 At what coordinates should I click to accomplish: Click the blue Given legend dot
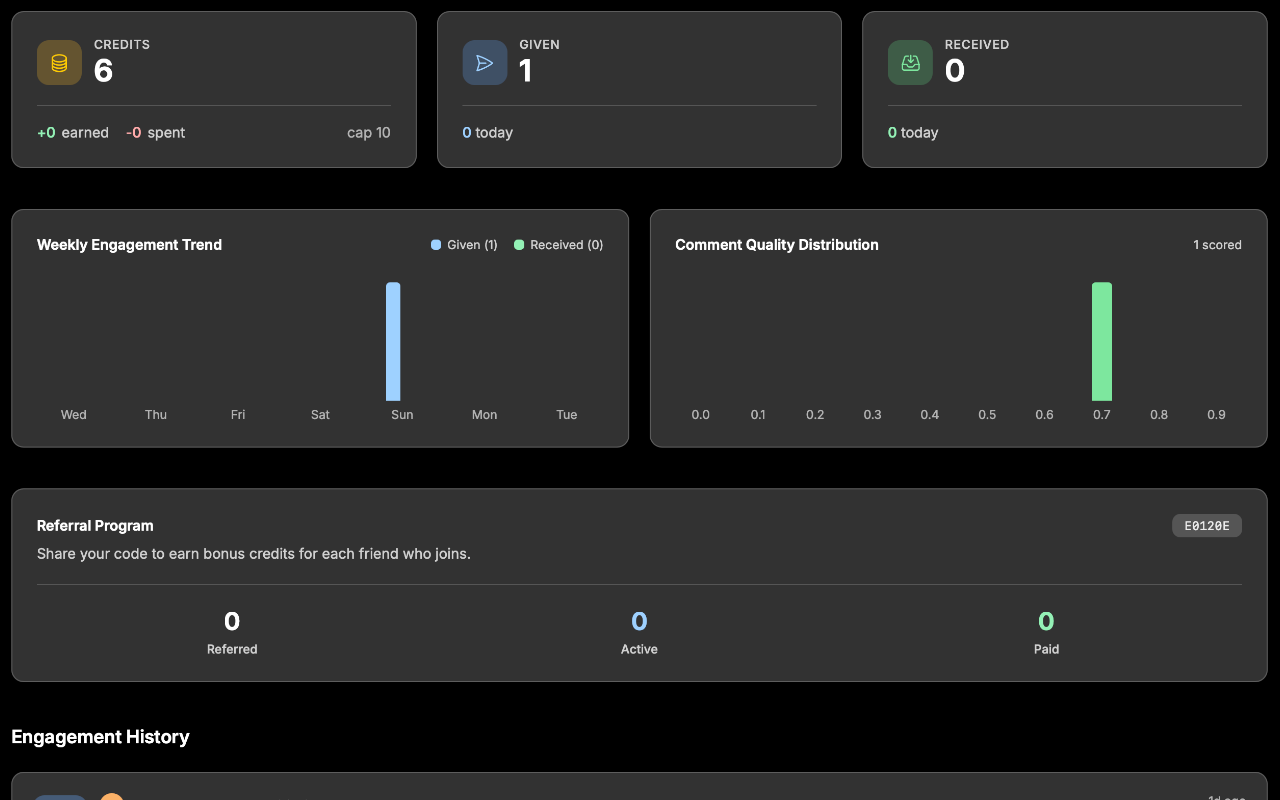pos(434,244)
